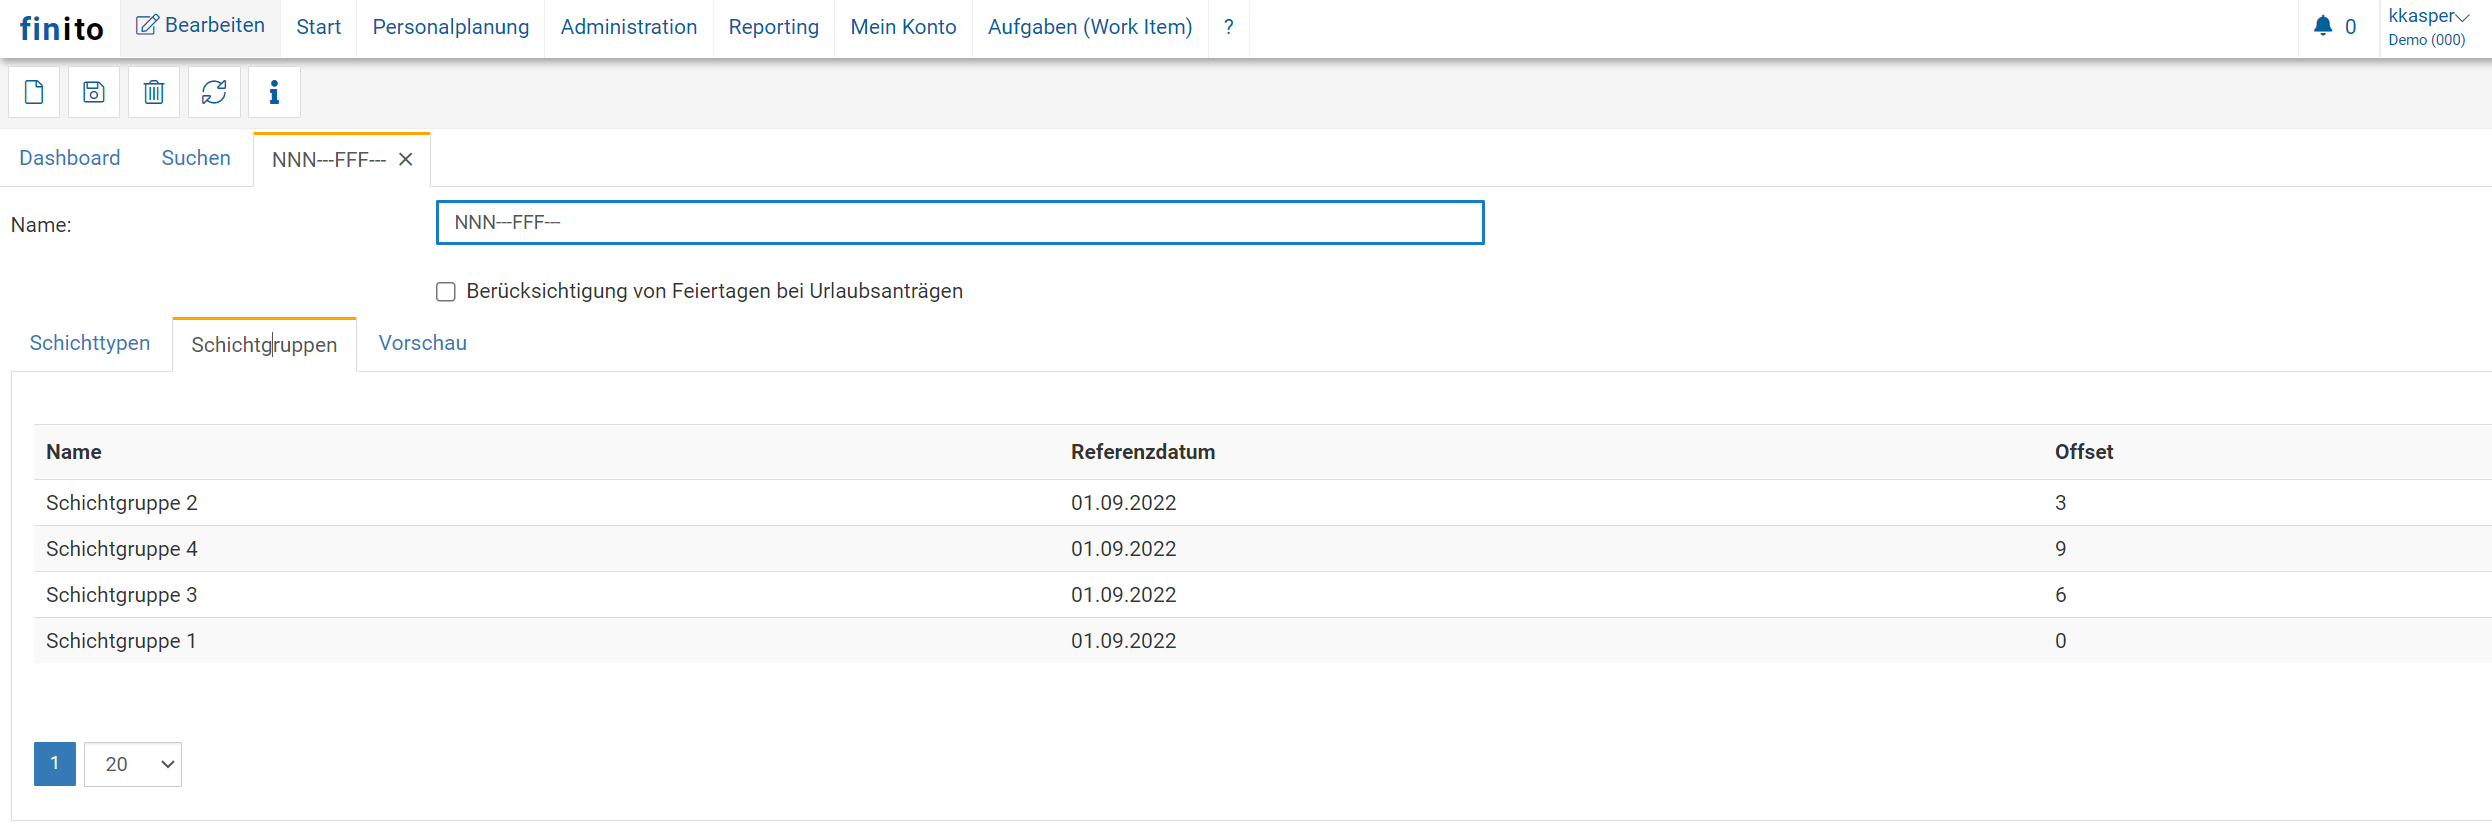Switch to the Schichttypen tab
2492x838 pixels.
coord(90,343)
